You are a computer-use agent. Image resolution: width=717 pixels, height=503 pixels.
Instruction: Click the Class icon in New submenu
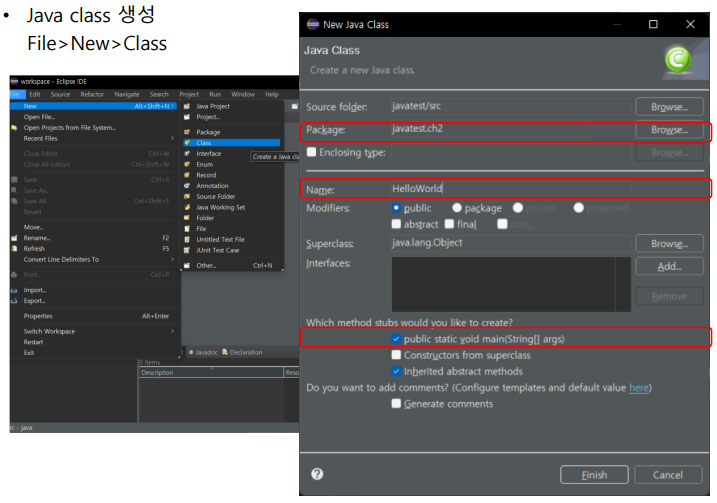(187, 143)
